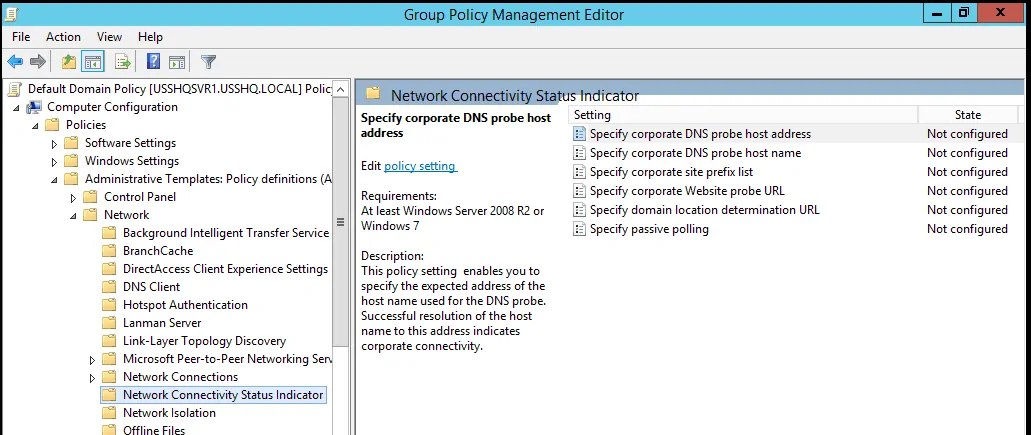Expand the Control Panel tree node
The width and height of the screenshot is (1031, 435).
pos(74,197)
